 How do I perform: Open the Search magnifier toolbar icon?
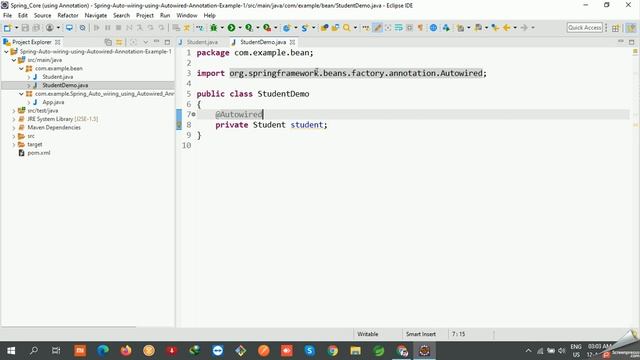point(347,28)
